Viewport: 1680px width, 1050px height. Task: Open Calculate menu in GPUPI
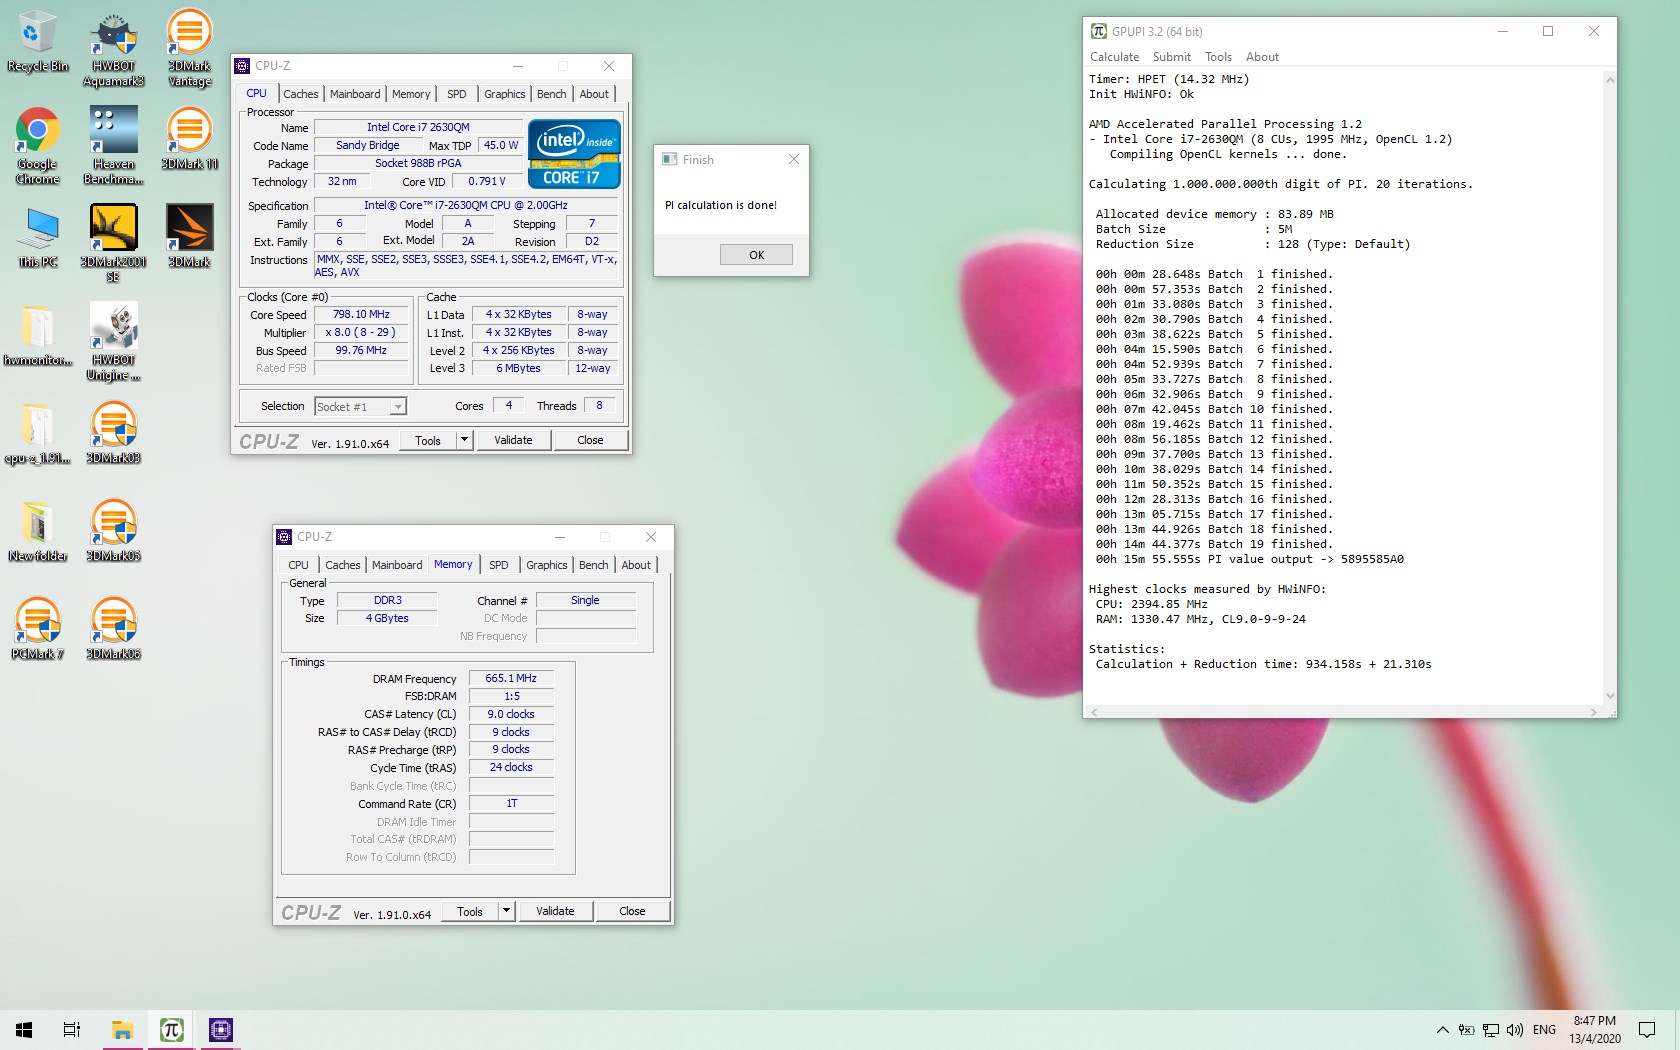point(1114,57)
